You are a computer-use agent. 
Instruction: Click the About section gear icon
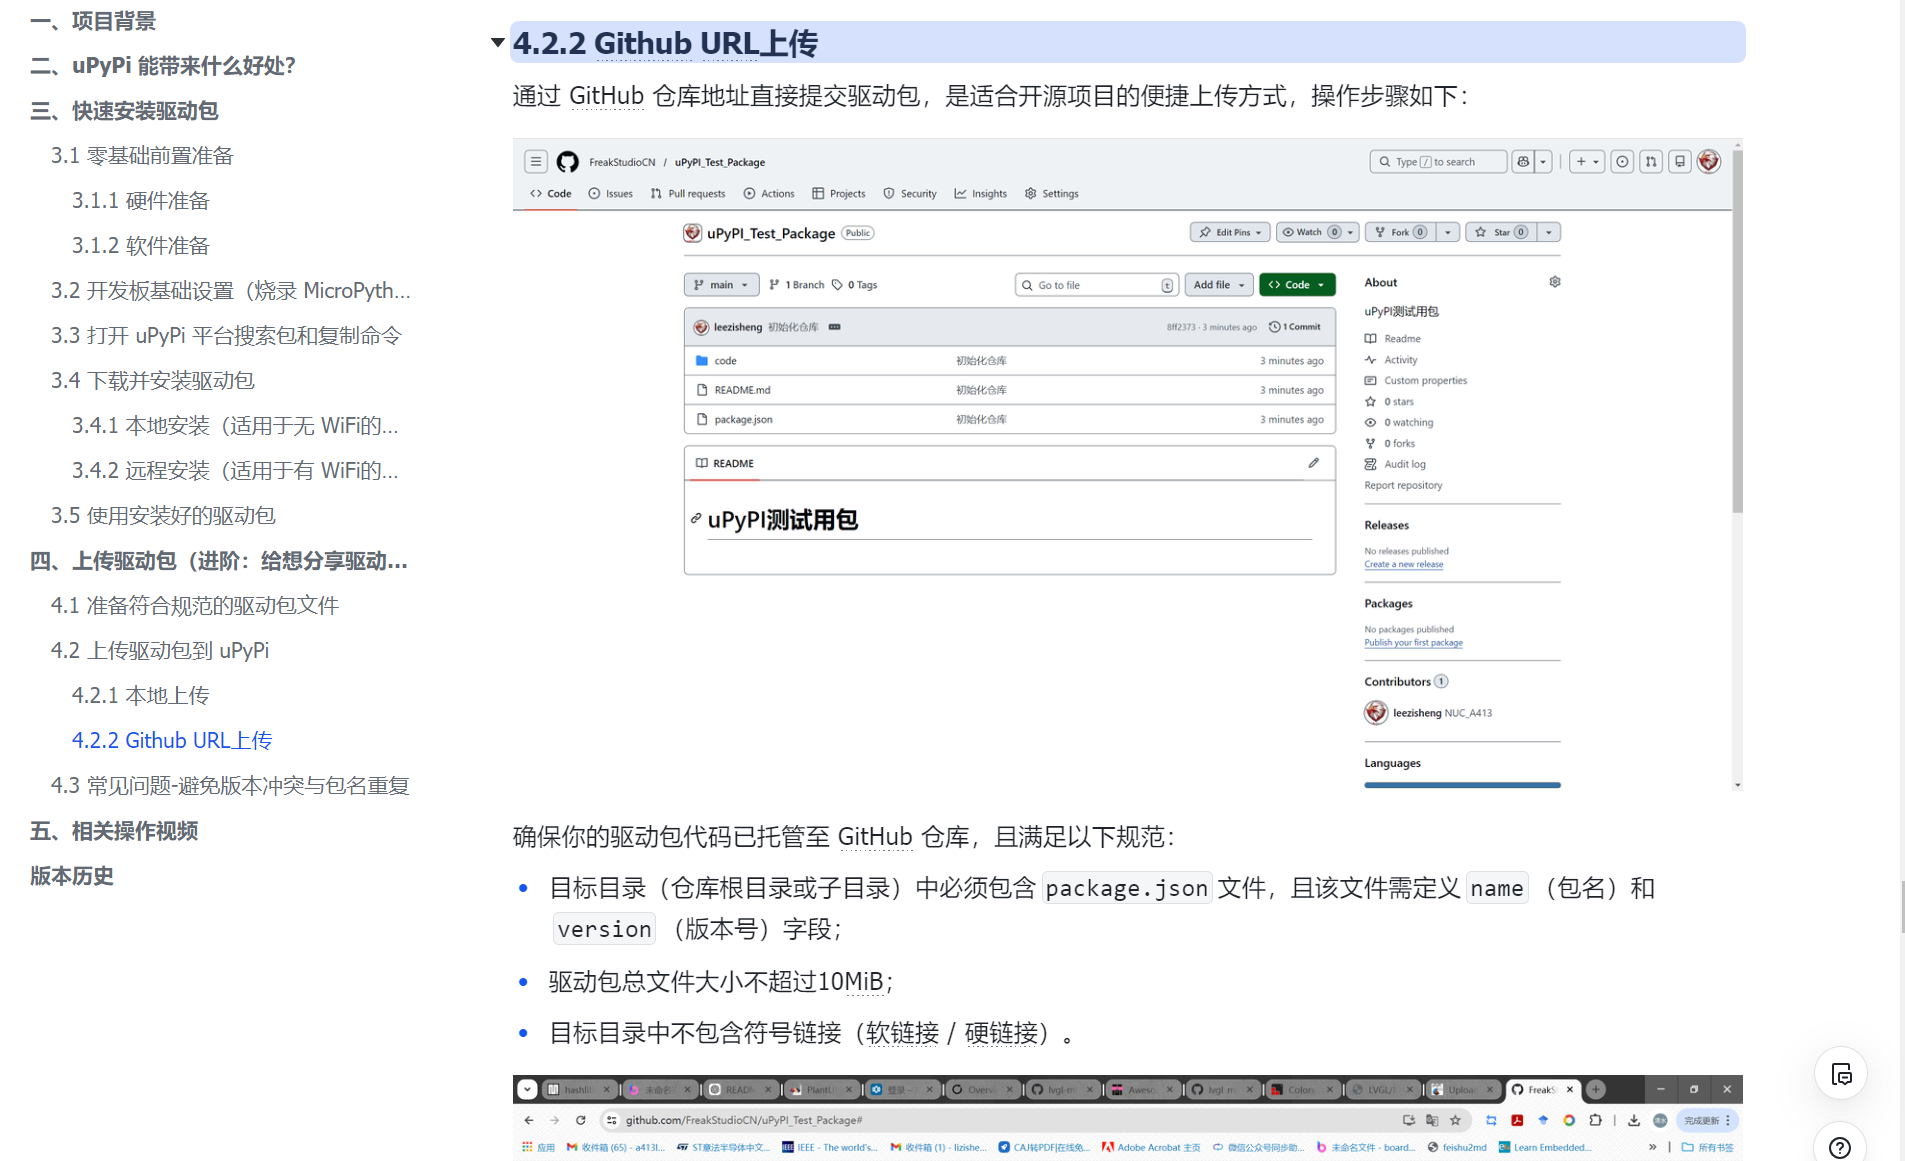(x=1554, y=282)
